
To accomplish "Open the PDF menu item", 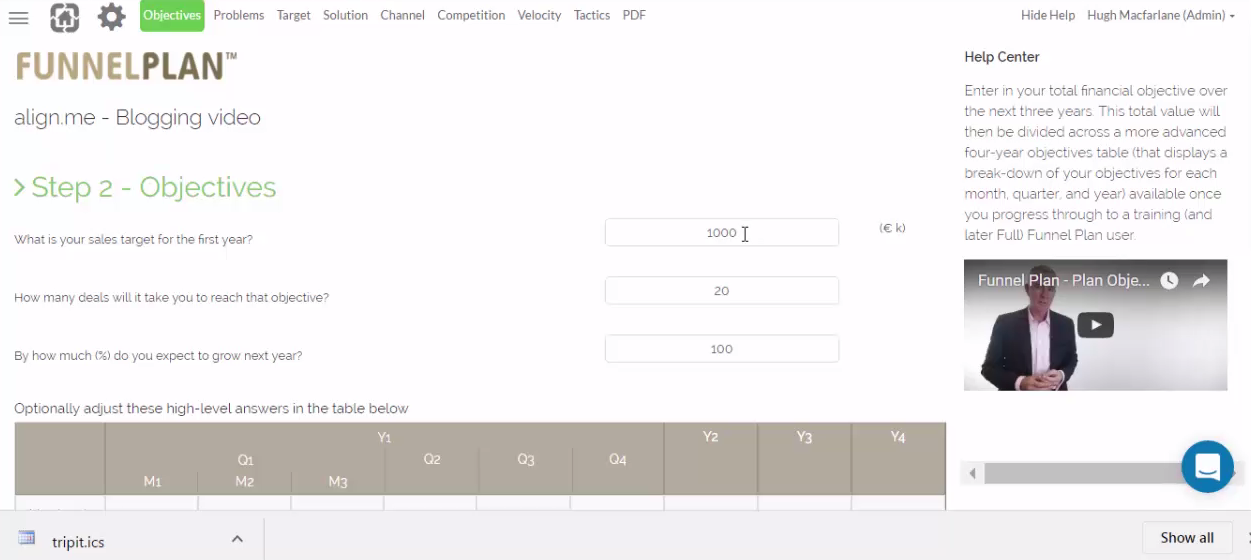I will 634,15.
